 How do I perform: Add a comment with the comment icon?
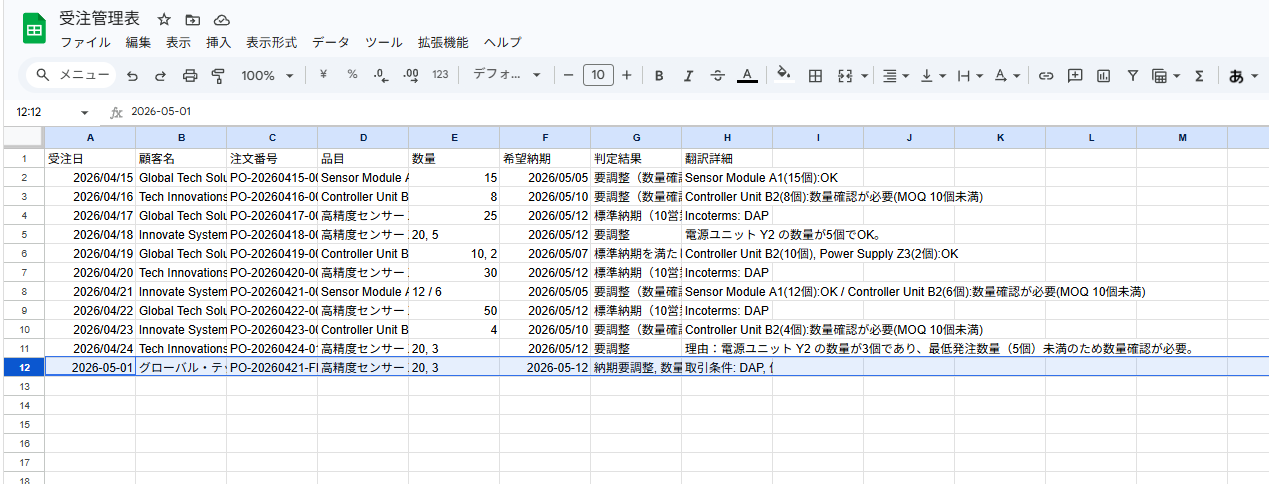1075,75
